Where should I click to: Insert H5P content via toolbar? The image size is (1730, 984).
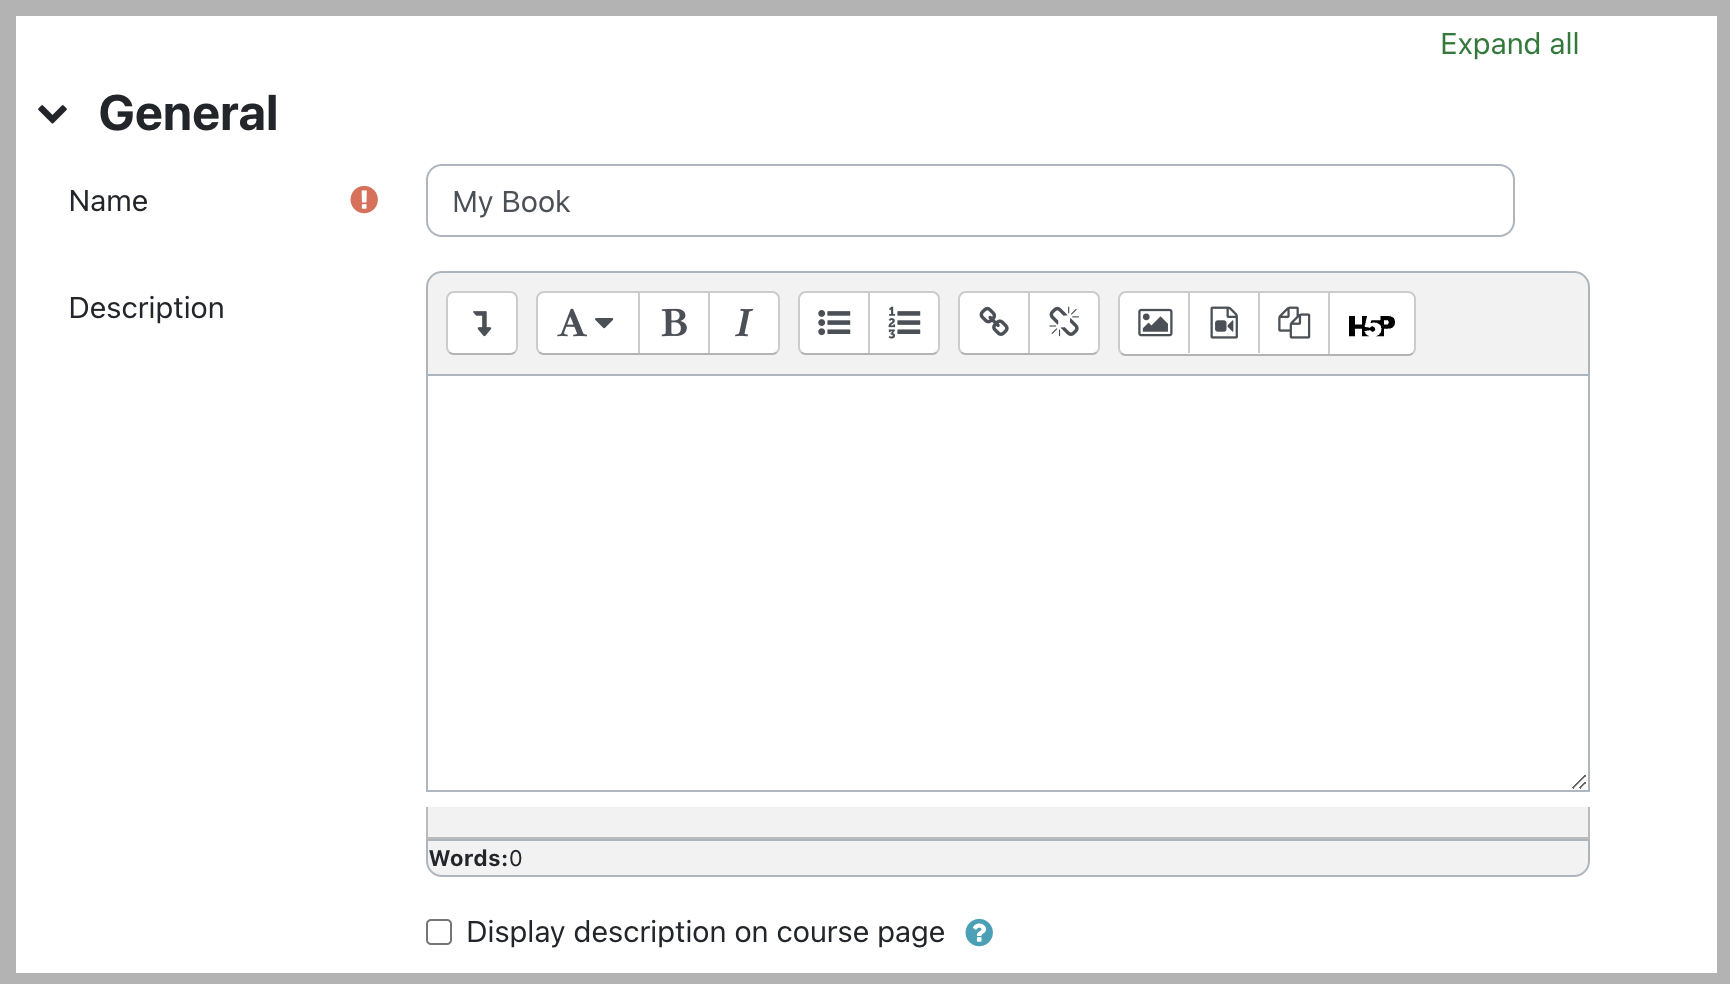(1371, 325)
